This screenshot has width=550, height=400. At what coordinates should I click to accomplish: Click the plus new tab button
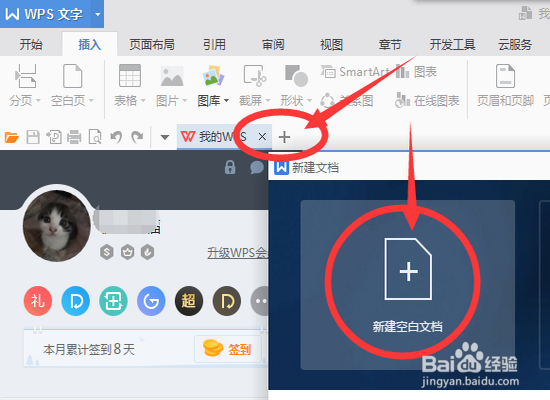coord(284,137)
